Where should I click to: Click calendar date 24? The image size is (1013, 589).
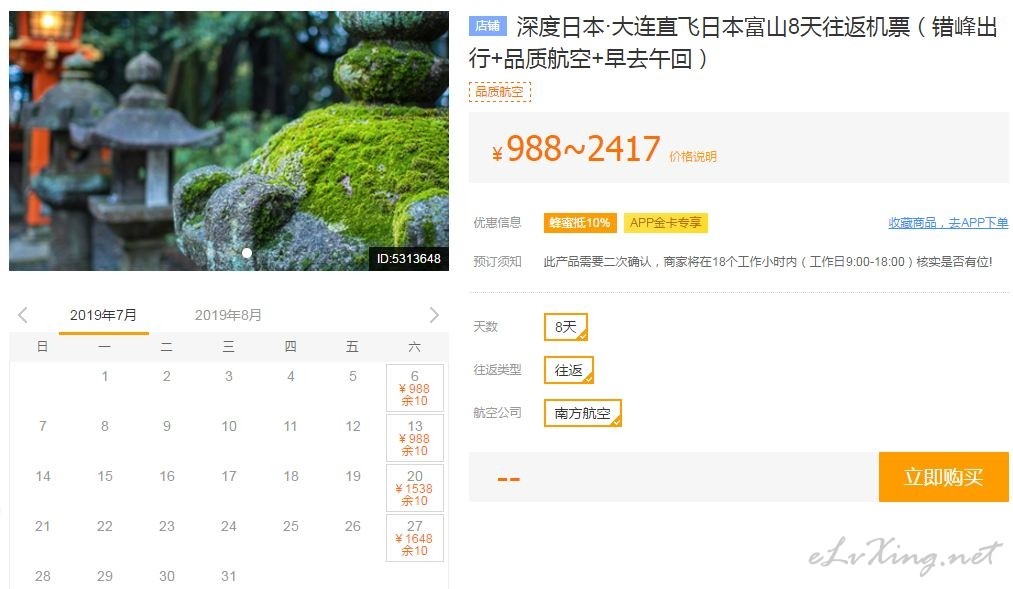pos(229,526)
